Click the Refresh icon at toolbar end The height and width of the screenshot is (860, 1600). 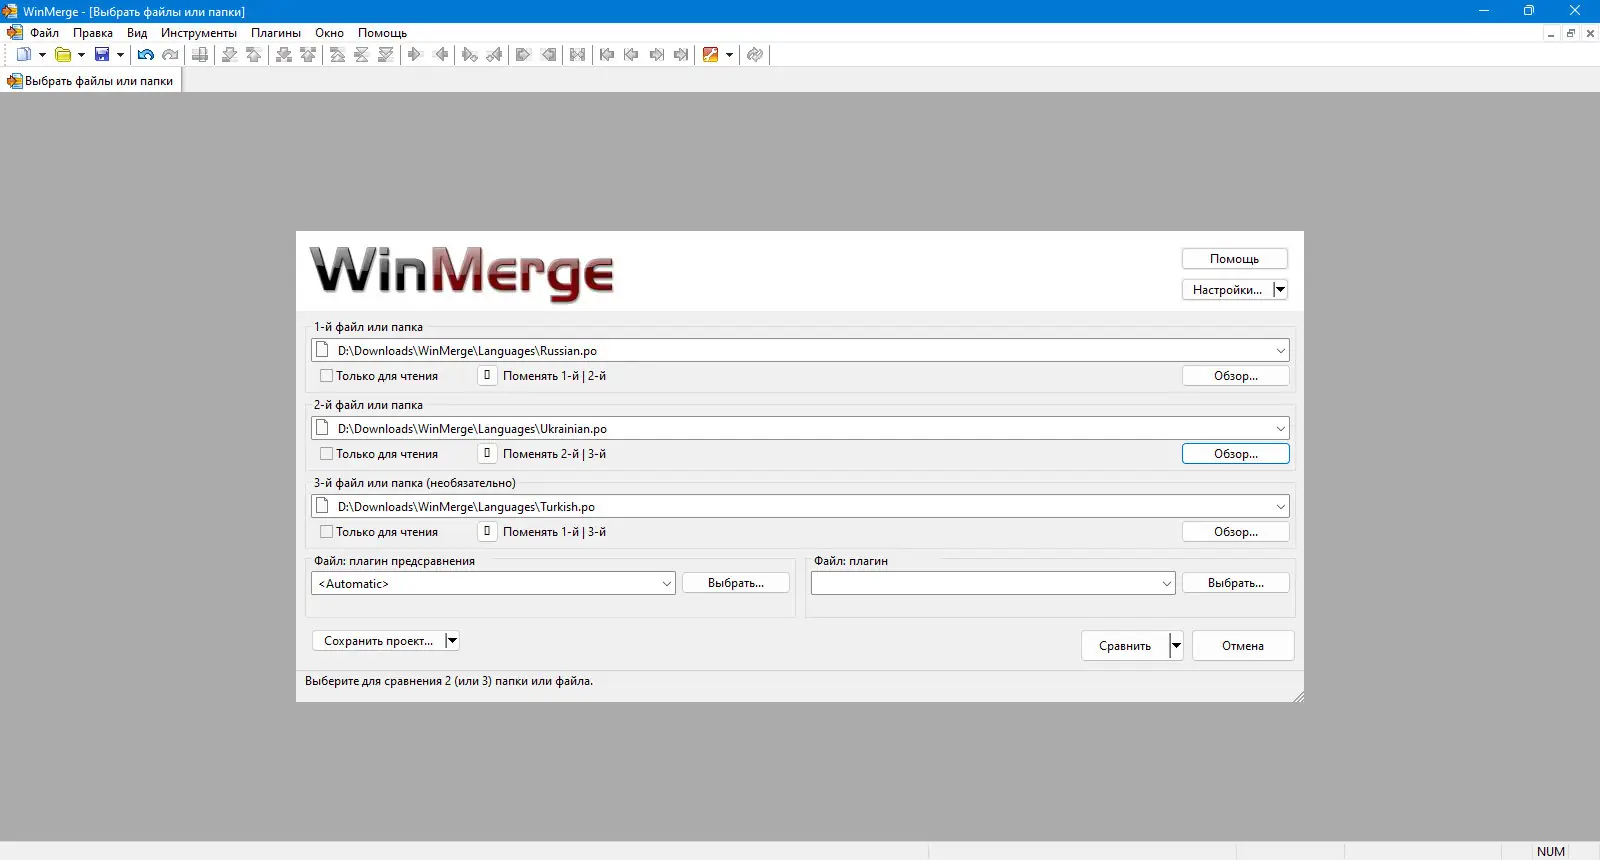coord(755,55)
